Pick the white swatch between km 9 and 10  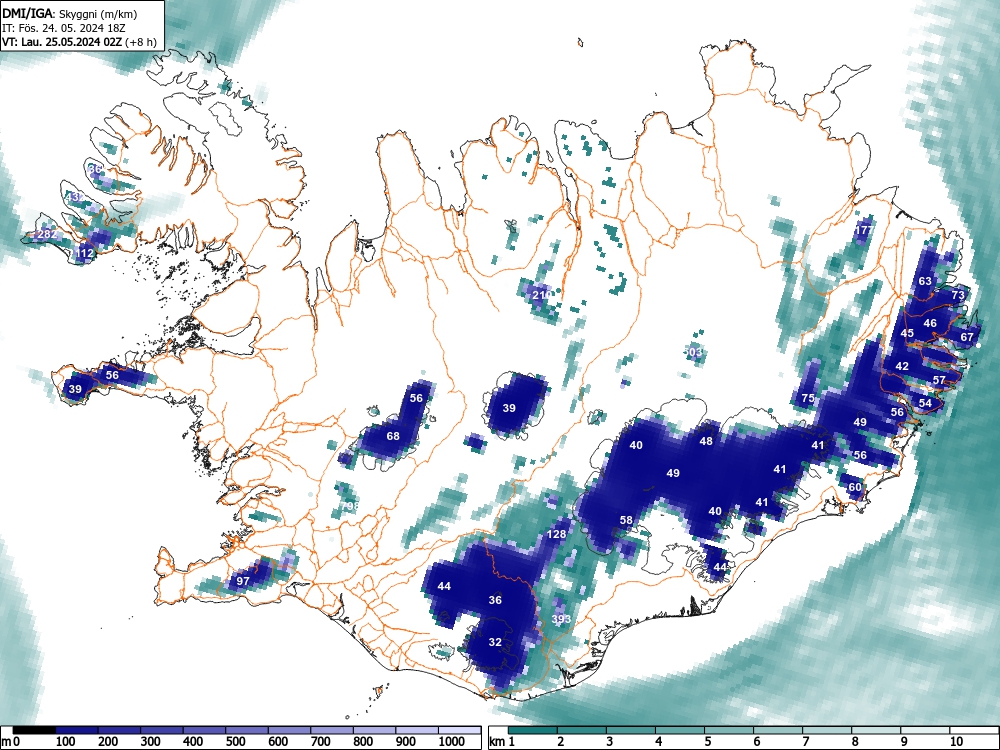click(x=925, y=730)
